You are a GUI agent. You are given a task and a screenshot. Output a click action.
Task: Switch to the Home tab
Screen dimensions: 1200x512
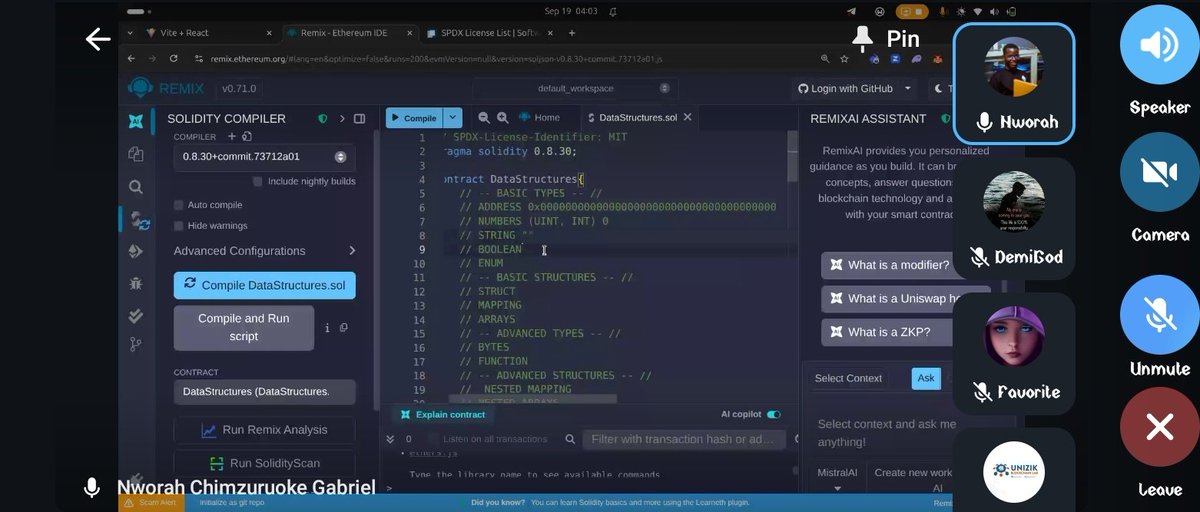[x=539, y=118]
